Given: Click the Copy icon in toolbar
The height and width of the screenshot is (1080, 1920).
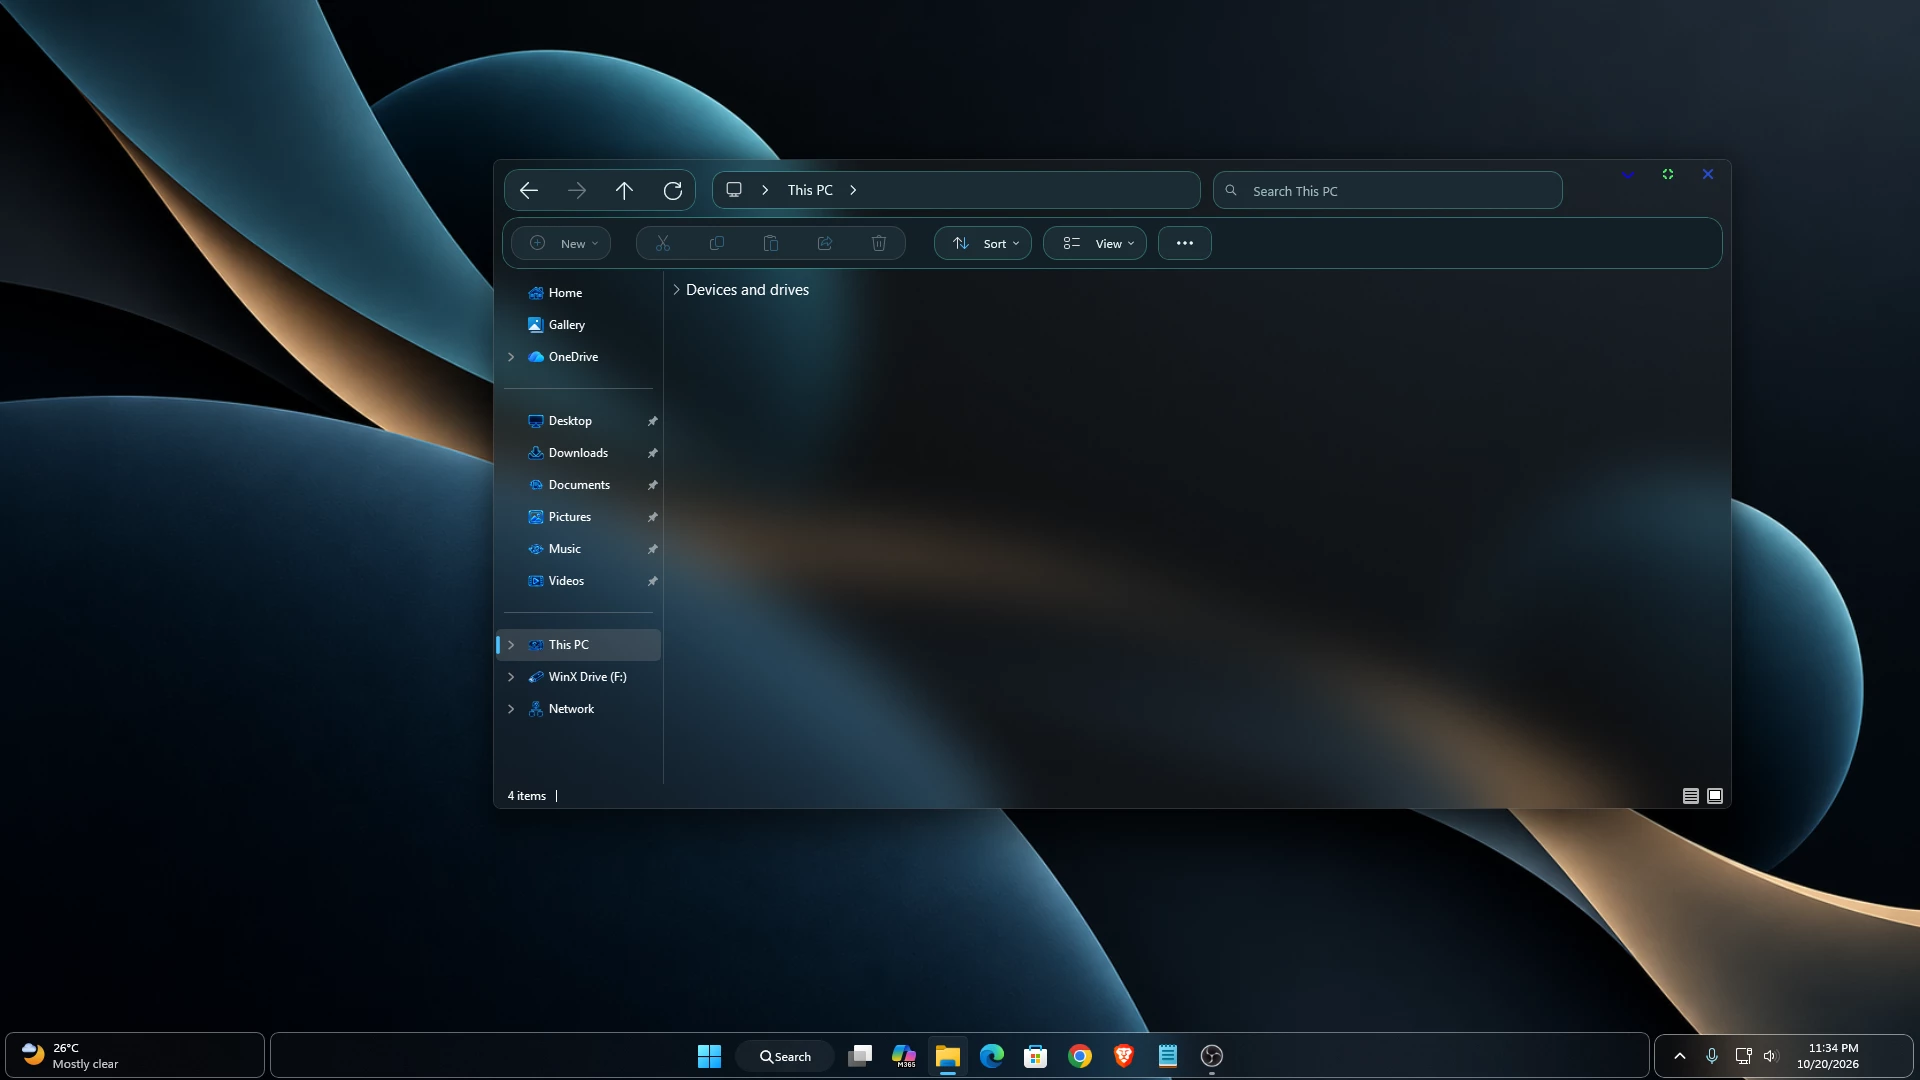Looking at the screenshot, I should 717,243.
